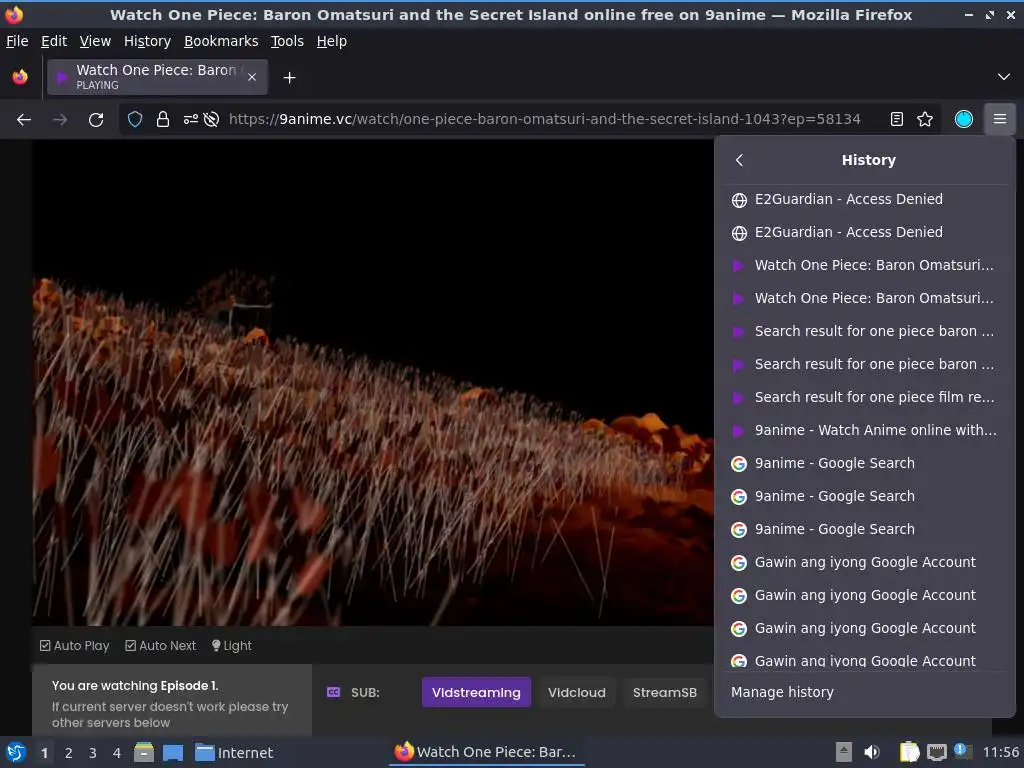Reload the current page
Screen dimensions: 1024x768
[x=96, y=120]
